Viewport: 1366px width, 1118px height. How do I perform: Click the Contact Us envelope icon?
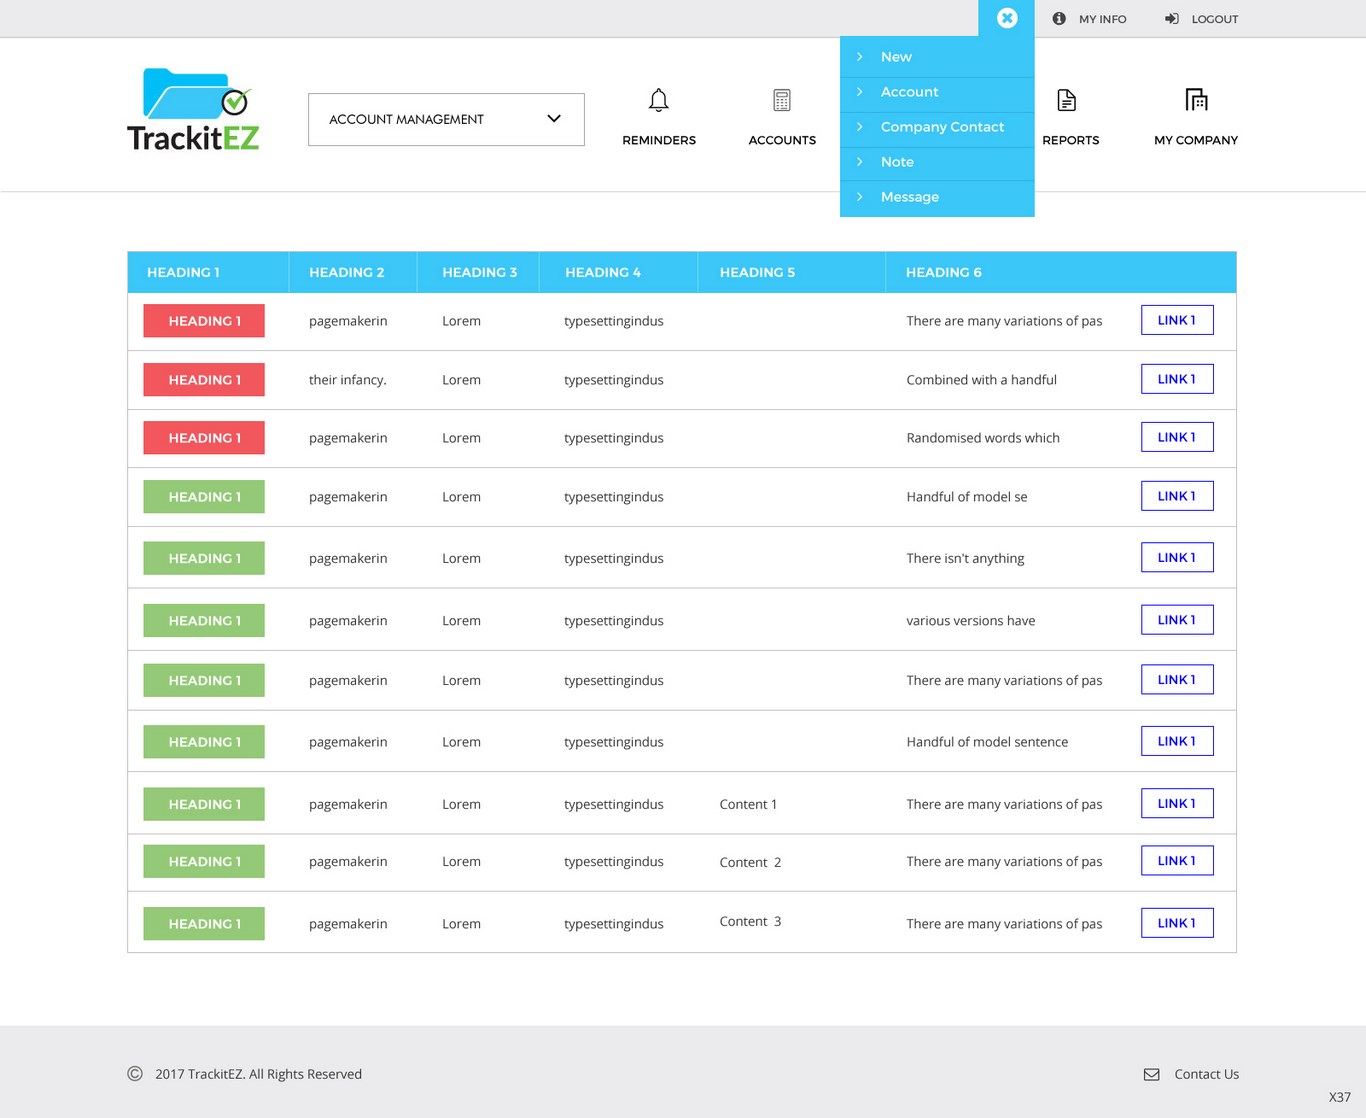[1152, 1074]
